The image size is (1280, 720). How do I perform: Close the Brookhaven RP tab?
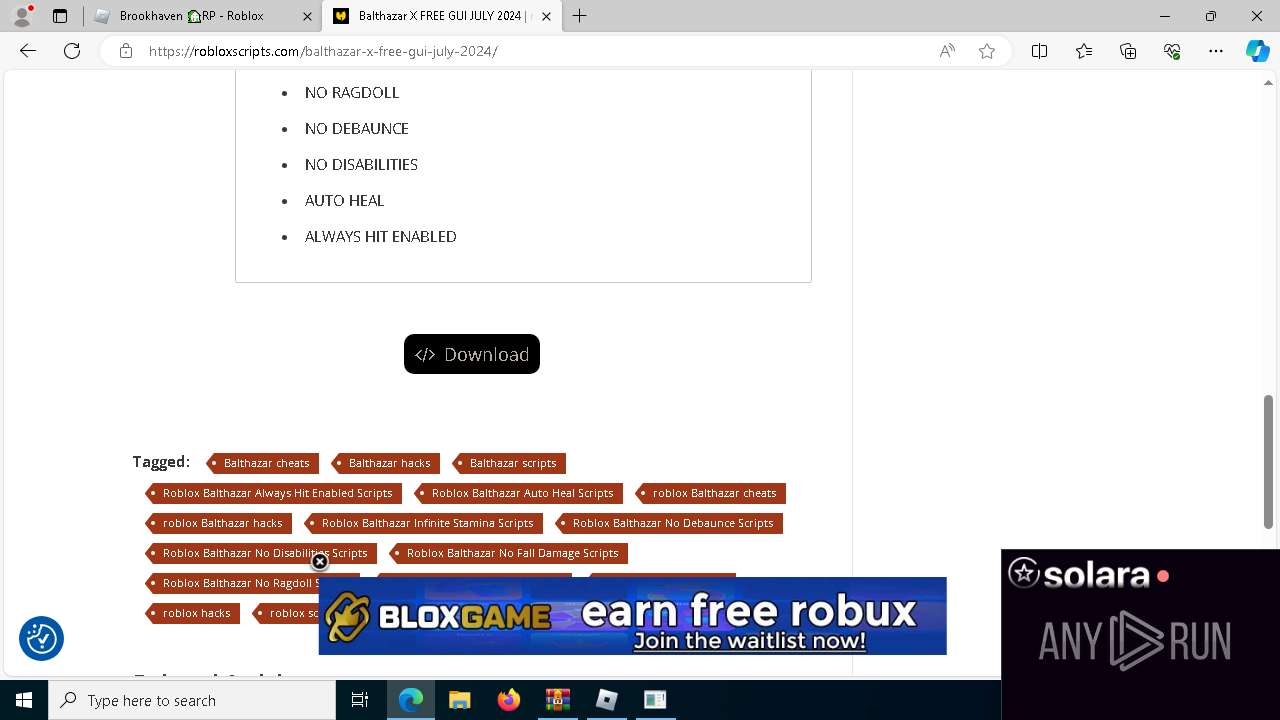coord(306,16)
